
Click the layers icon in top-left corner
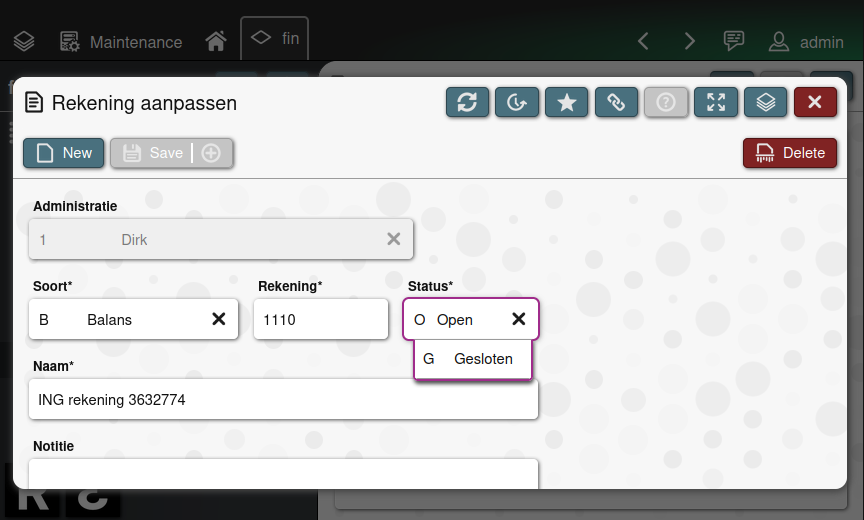click(24, 42)
